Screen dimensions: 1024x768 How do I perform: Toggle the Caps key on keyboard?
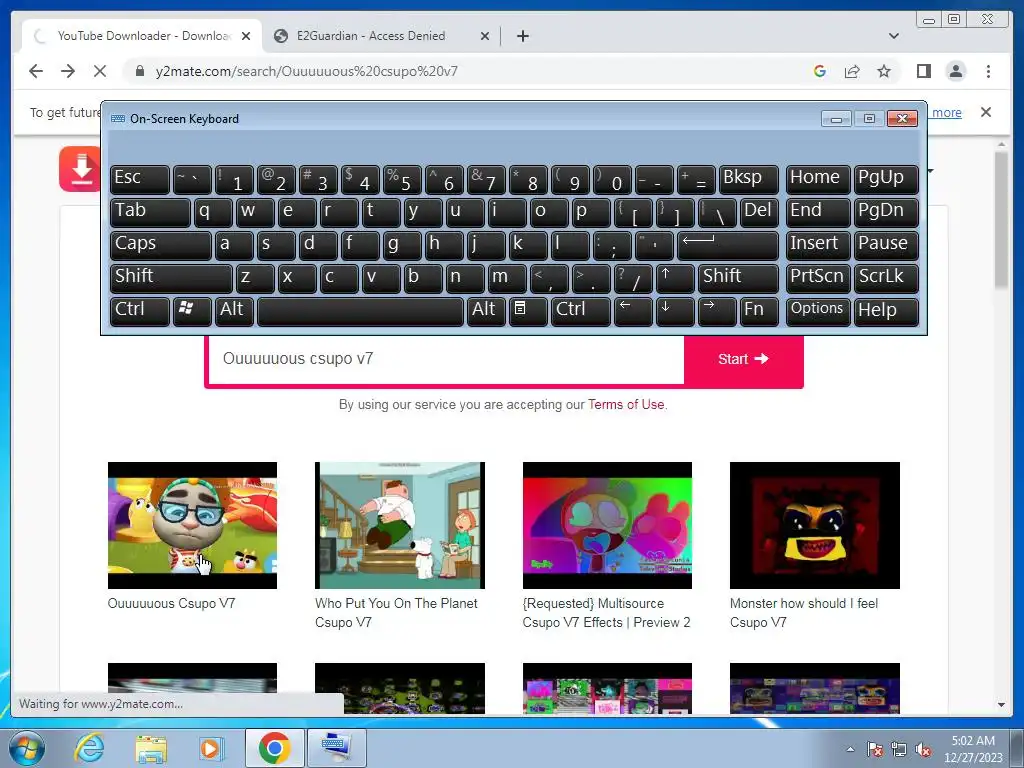tap(160, 245)
